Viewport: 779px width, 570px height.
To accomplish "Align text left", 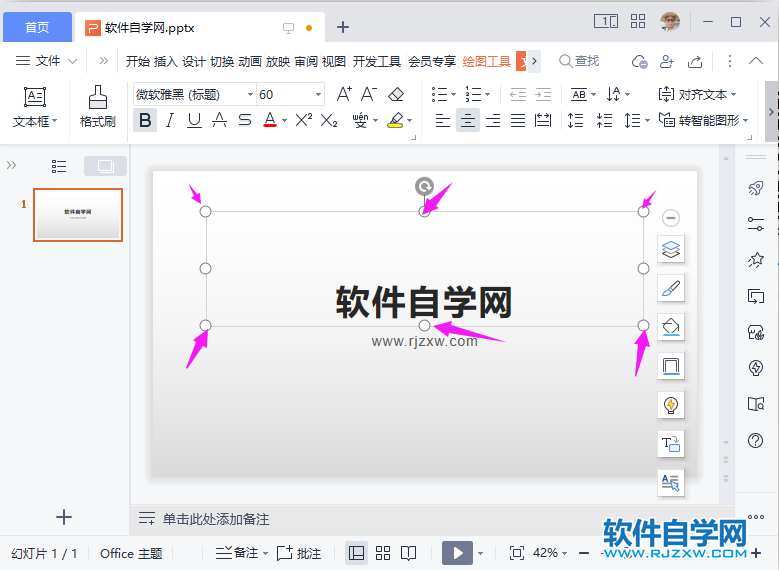I will [x=442, y=120].
